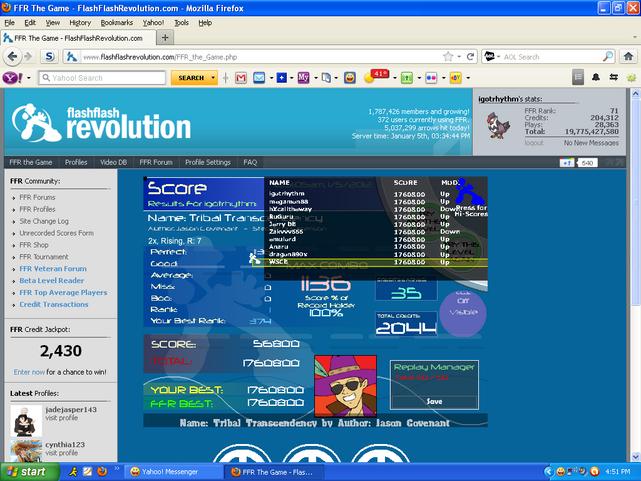The image size is (641, 481).
Task: Click Save in the Replay Manager
Action: (x=434, y=401)
